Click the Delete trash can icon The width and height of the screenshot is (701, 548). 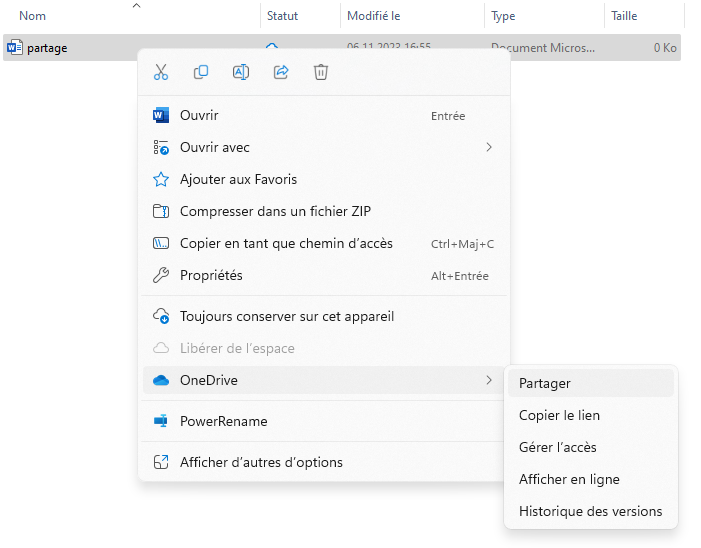[321, 72]
